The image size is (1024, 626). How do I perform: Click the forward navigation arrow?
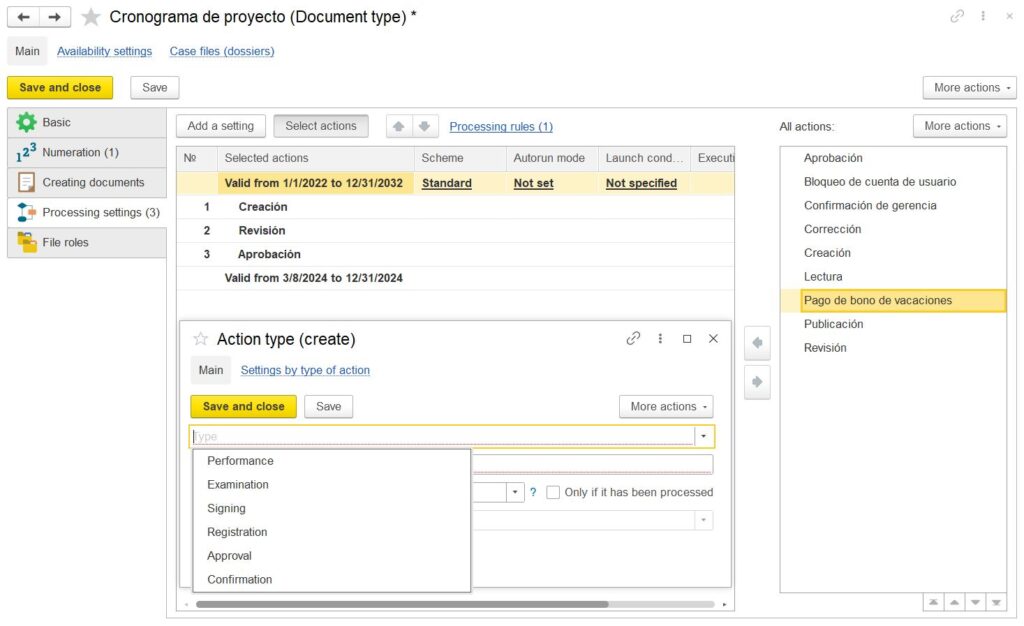pyautogui.click(x=56, y=17)
